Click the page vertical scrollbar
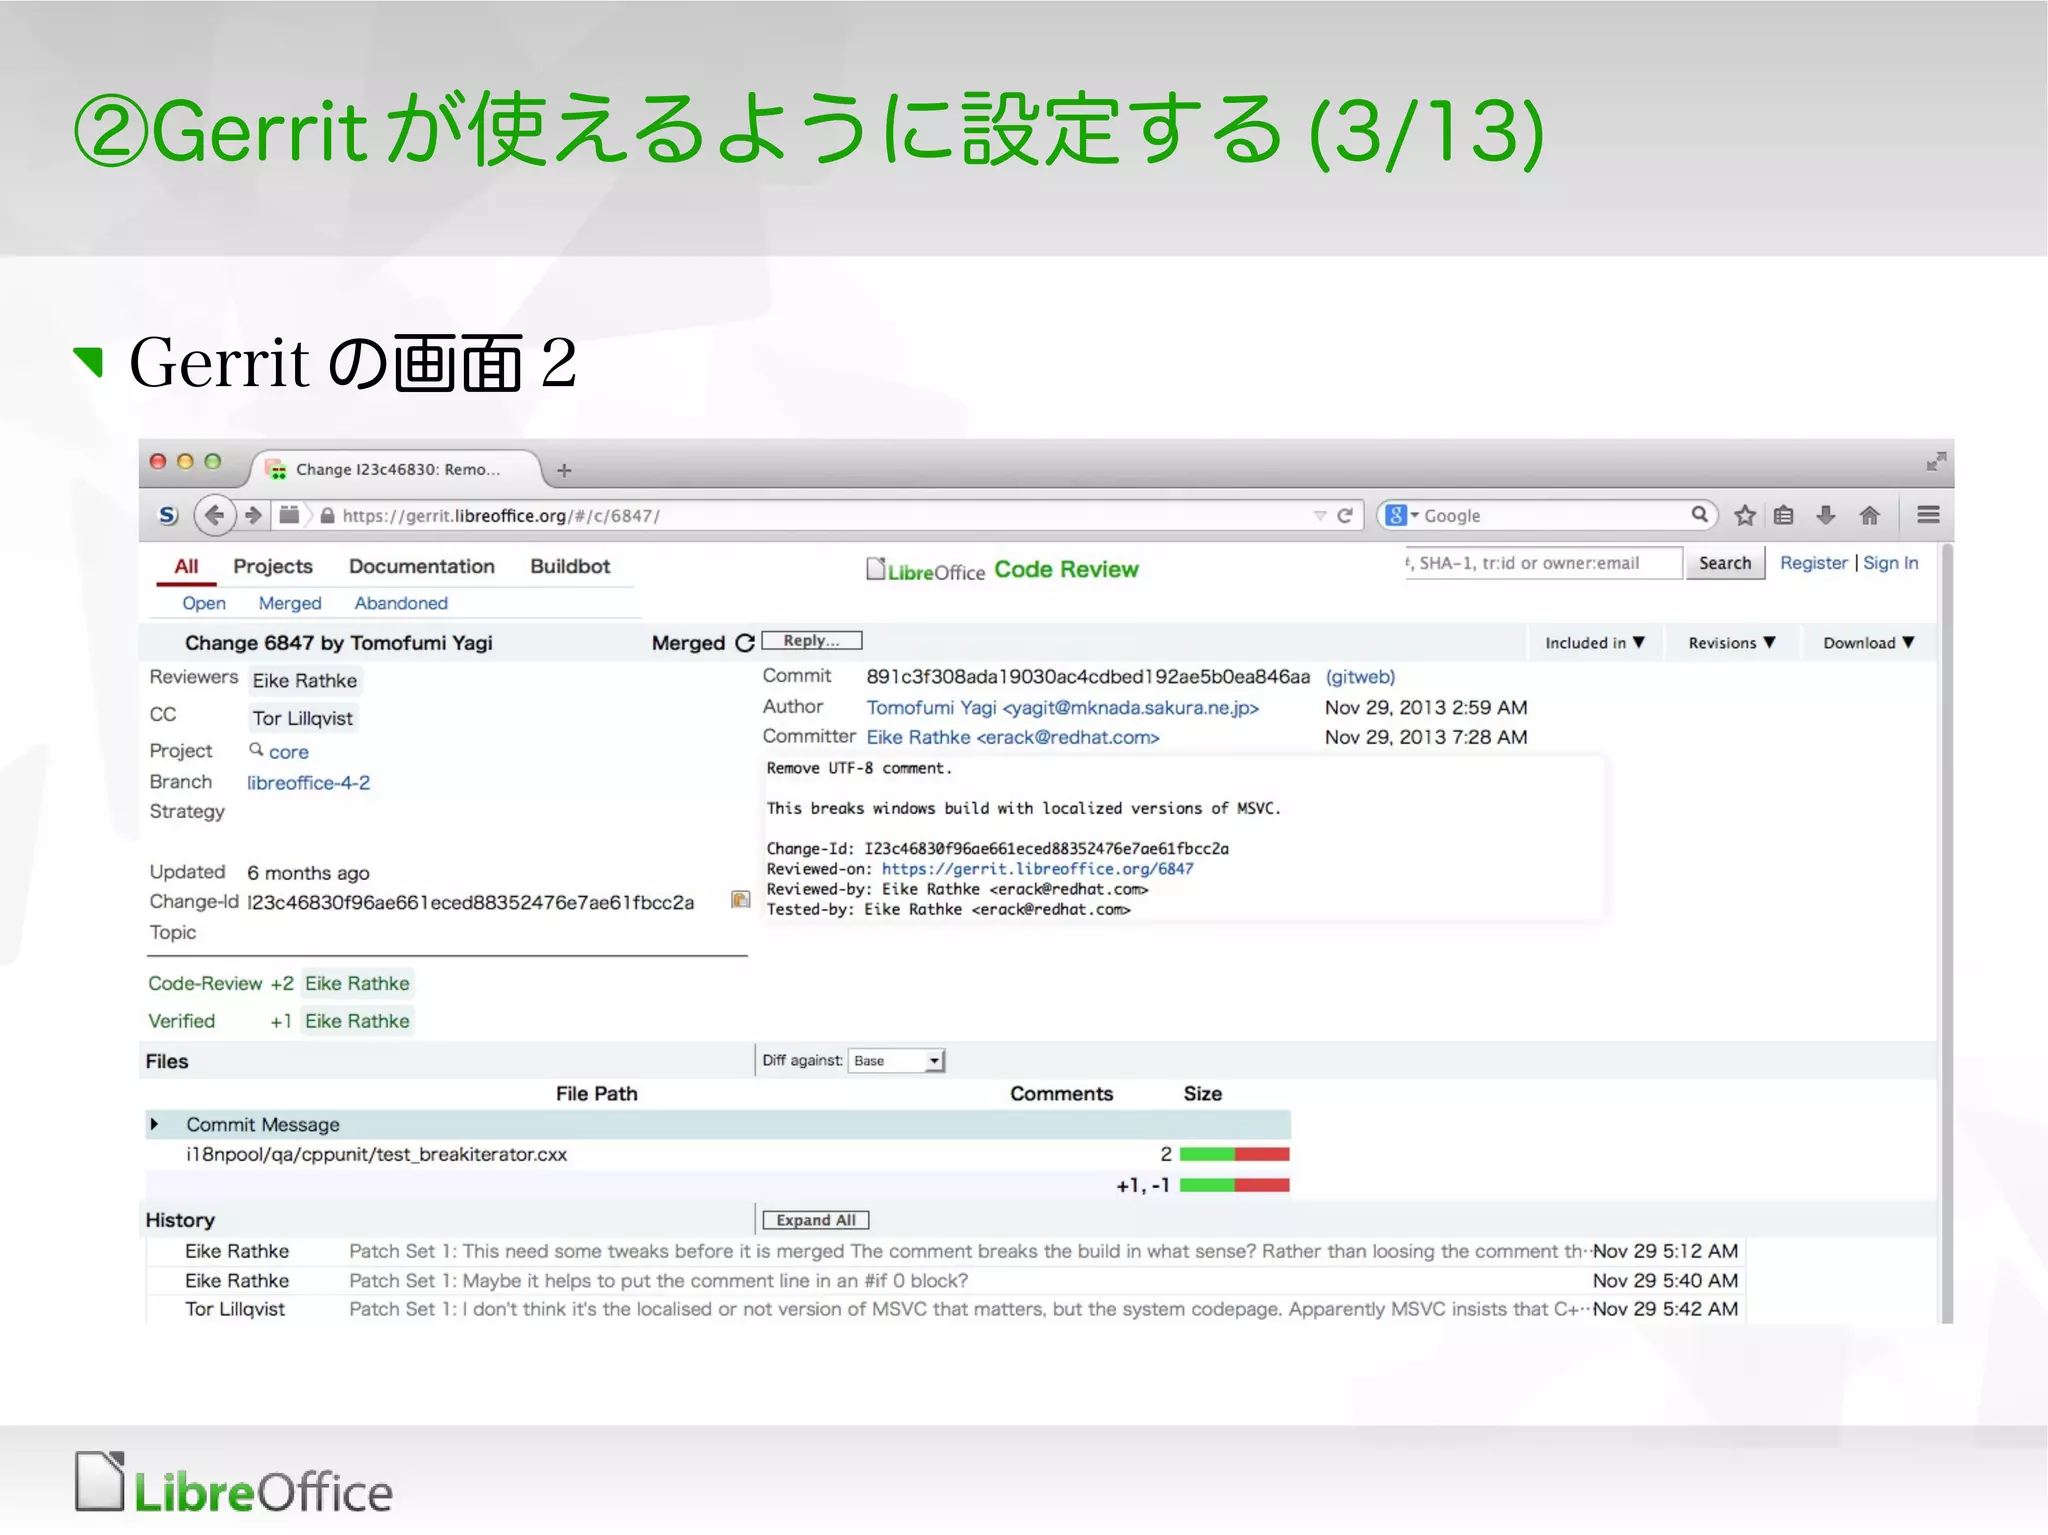Screen dimensions: 2048x1535 [x=1946, y=932]
